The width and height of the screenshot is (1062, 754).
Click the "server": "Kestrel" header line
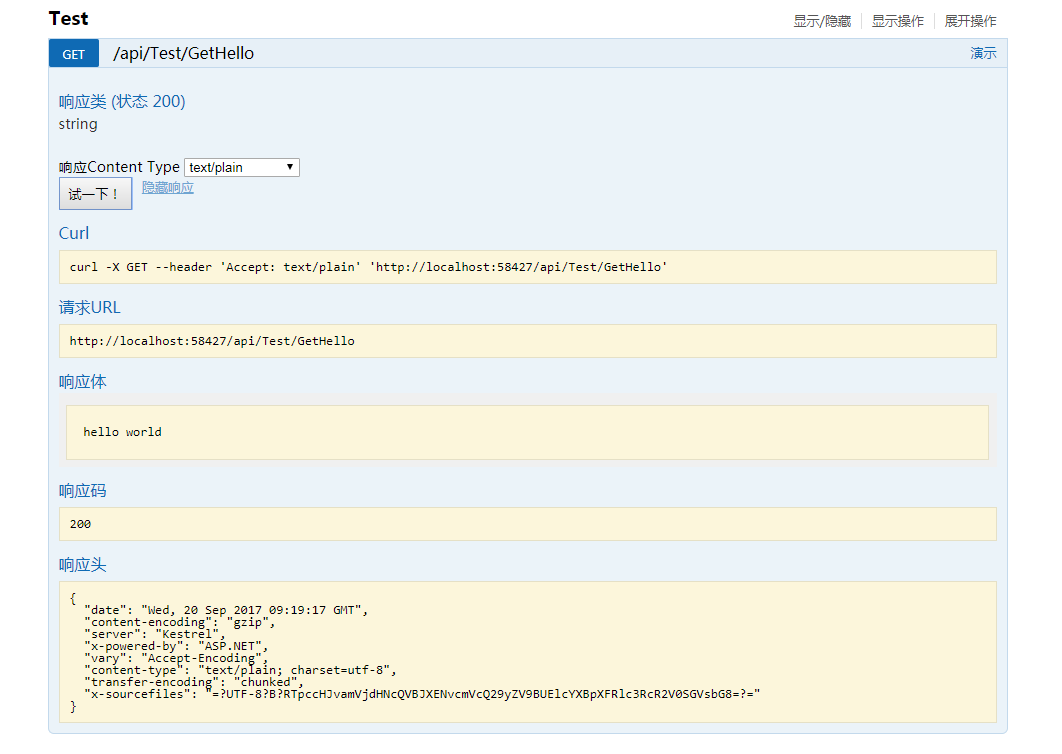point(154,634)
